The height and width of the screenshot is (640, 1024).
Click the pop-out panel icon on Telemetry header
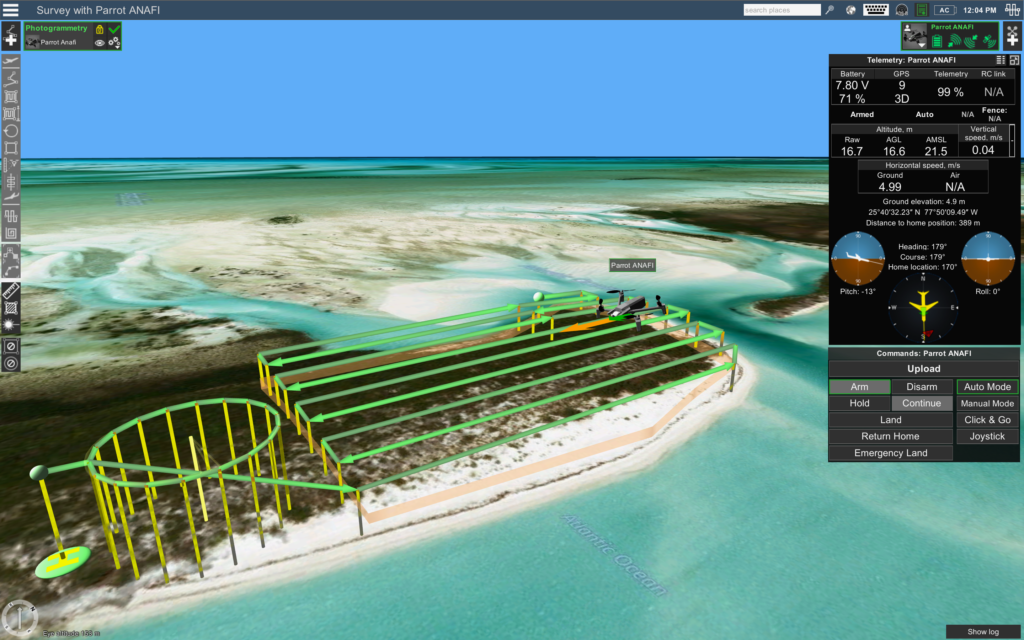click(1015, 60)
